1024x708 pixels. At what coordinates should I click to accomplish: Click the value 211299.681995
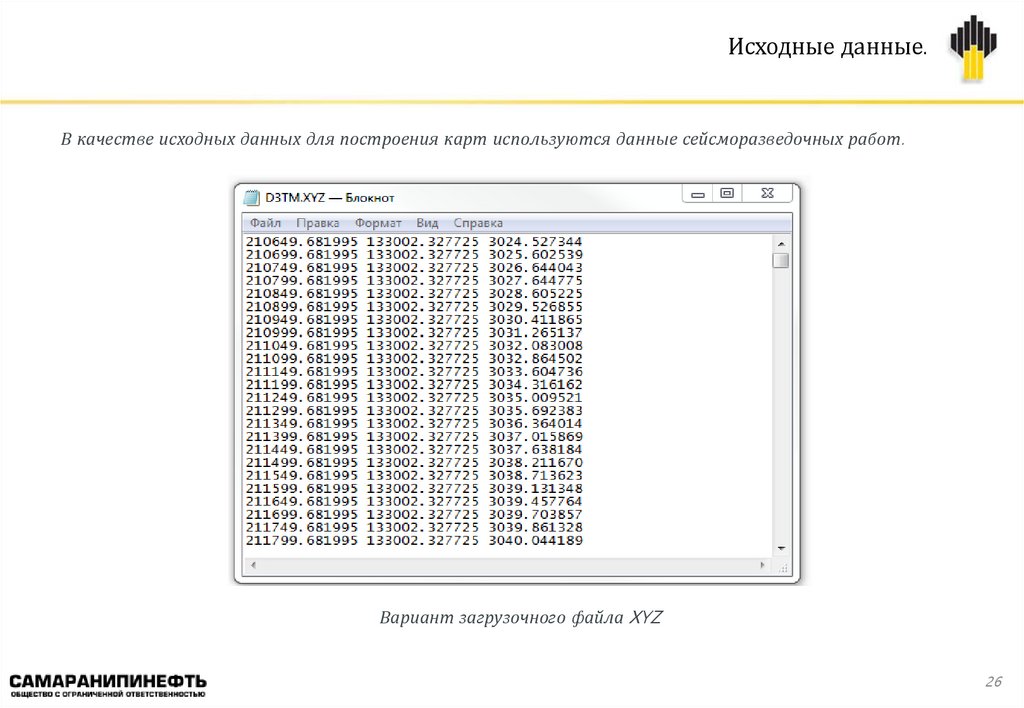click(x=302, y=411)
